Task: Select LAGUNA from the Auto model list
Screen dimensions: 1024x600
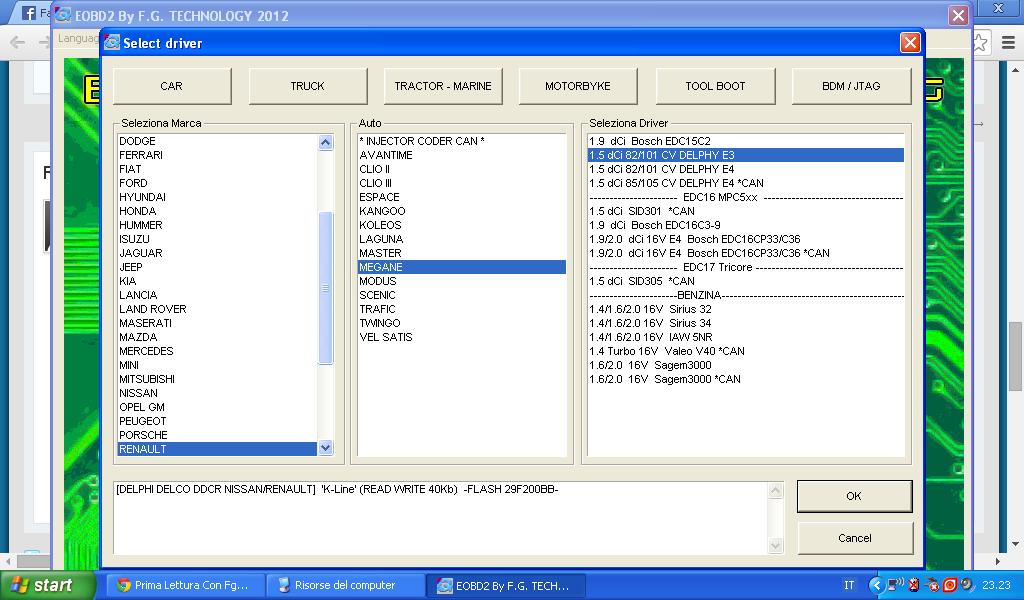Action: [381, 239]
